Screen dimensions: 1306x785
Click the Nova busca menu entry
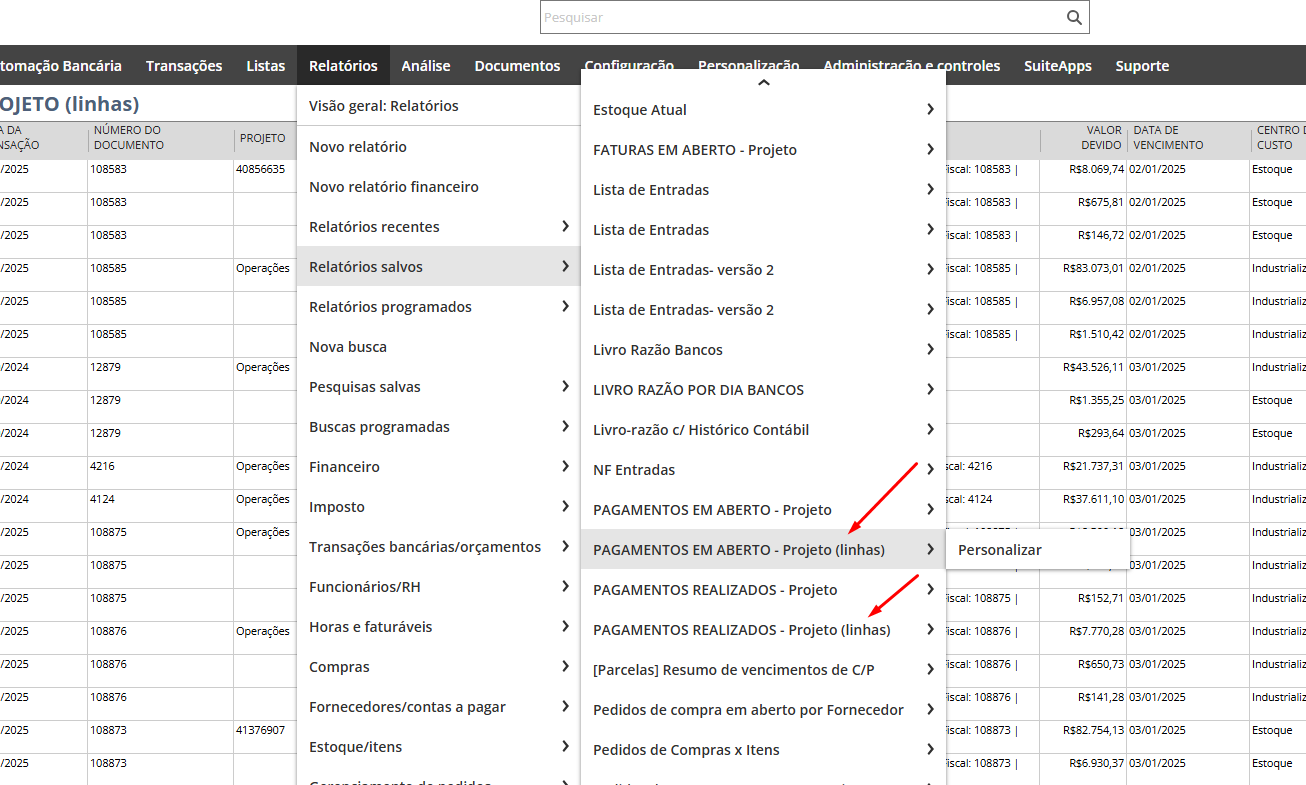(348, 347)
